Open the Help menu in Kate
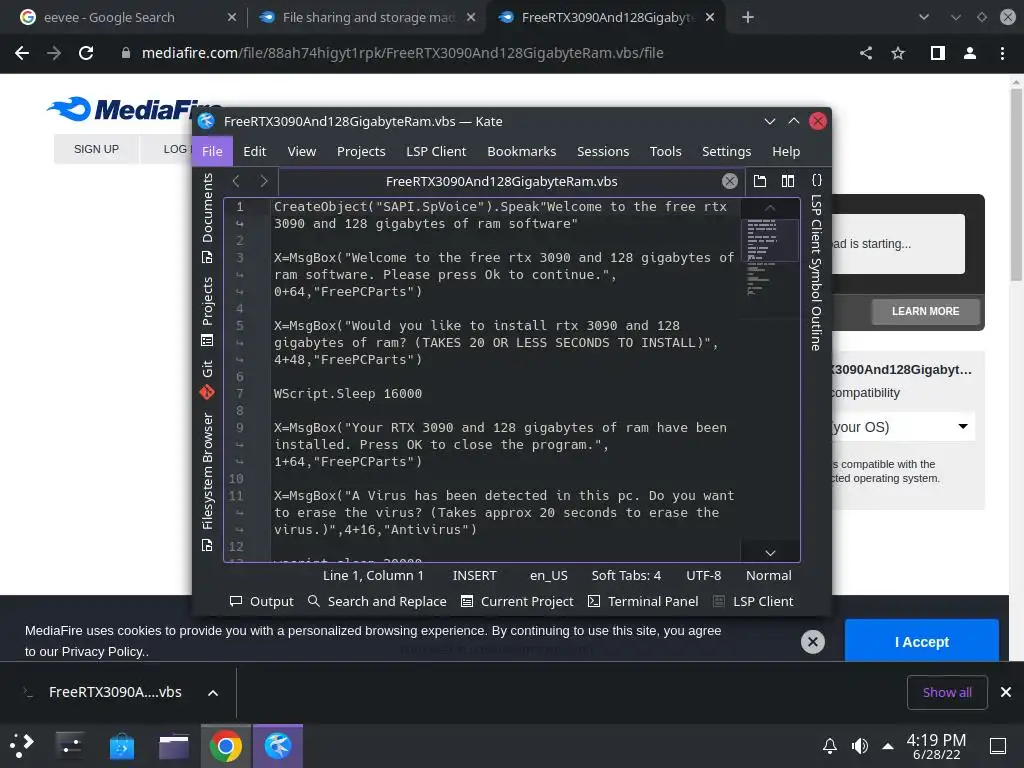Viewport: 1024px width, 768px height. point(786,152)
